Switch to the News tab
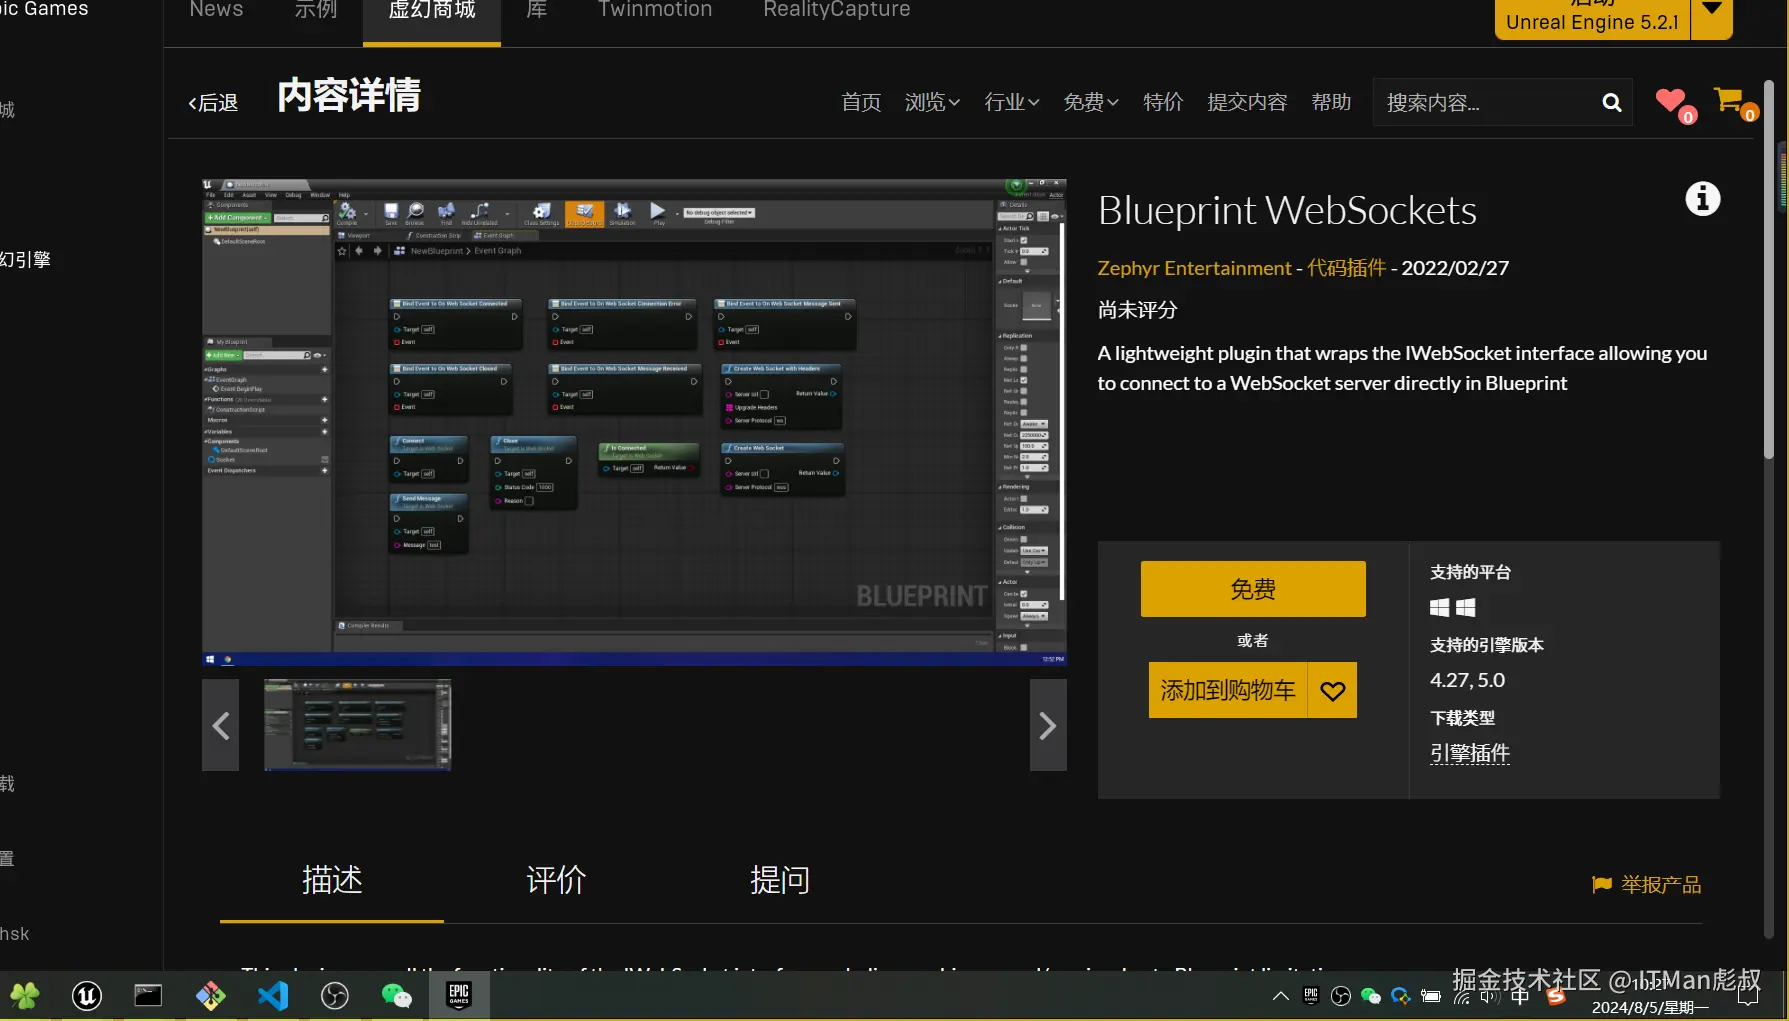 [216, 10]
